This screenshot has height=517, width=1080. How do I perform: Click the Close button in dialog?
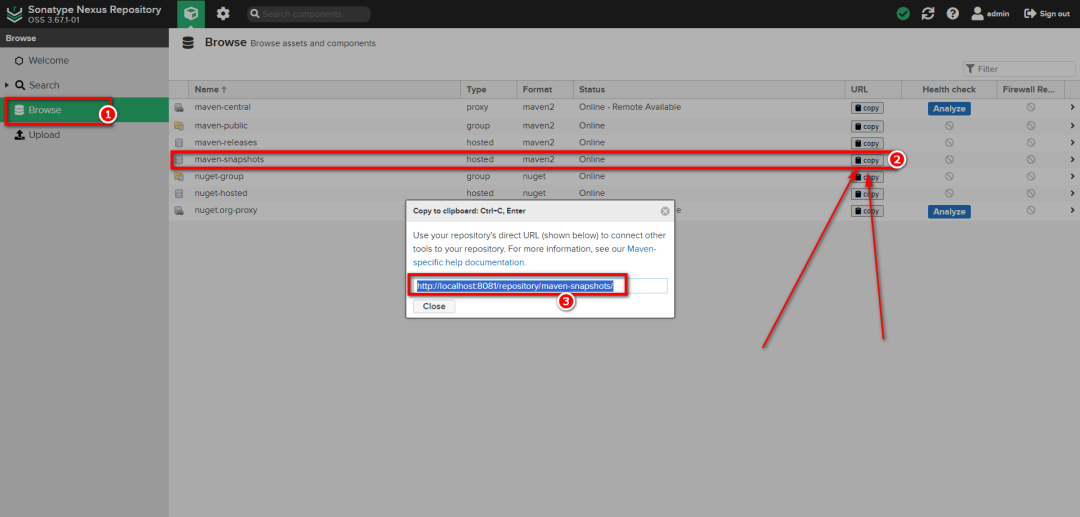pos(434,306)
